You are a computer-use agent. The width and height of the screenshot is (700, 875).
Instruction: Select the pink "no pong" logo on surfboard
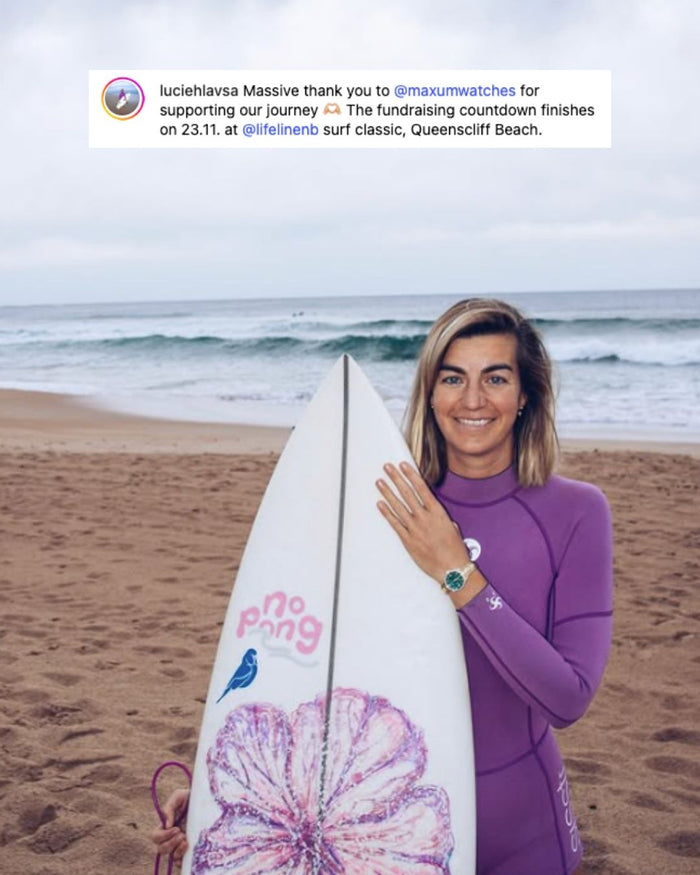[x=280, y=624]
